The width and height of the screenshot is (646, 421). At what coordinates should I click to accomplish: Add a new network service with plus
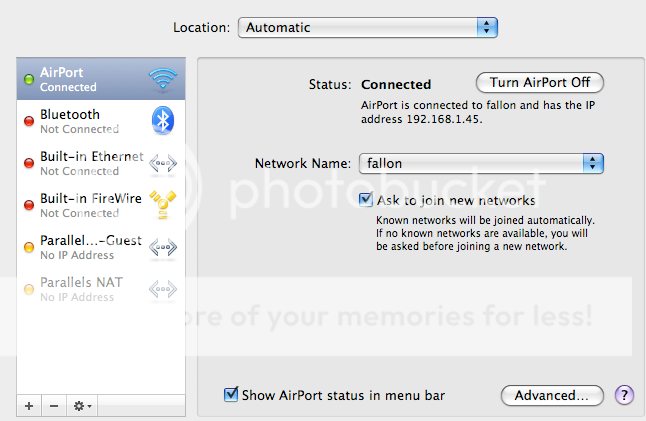click(29, 406)
